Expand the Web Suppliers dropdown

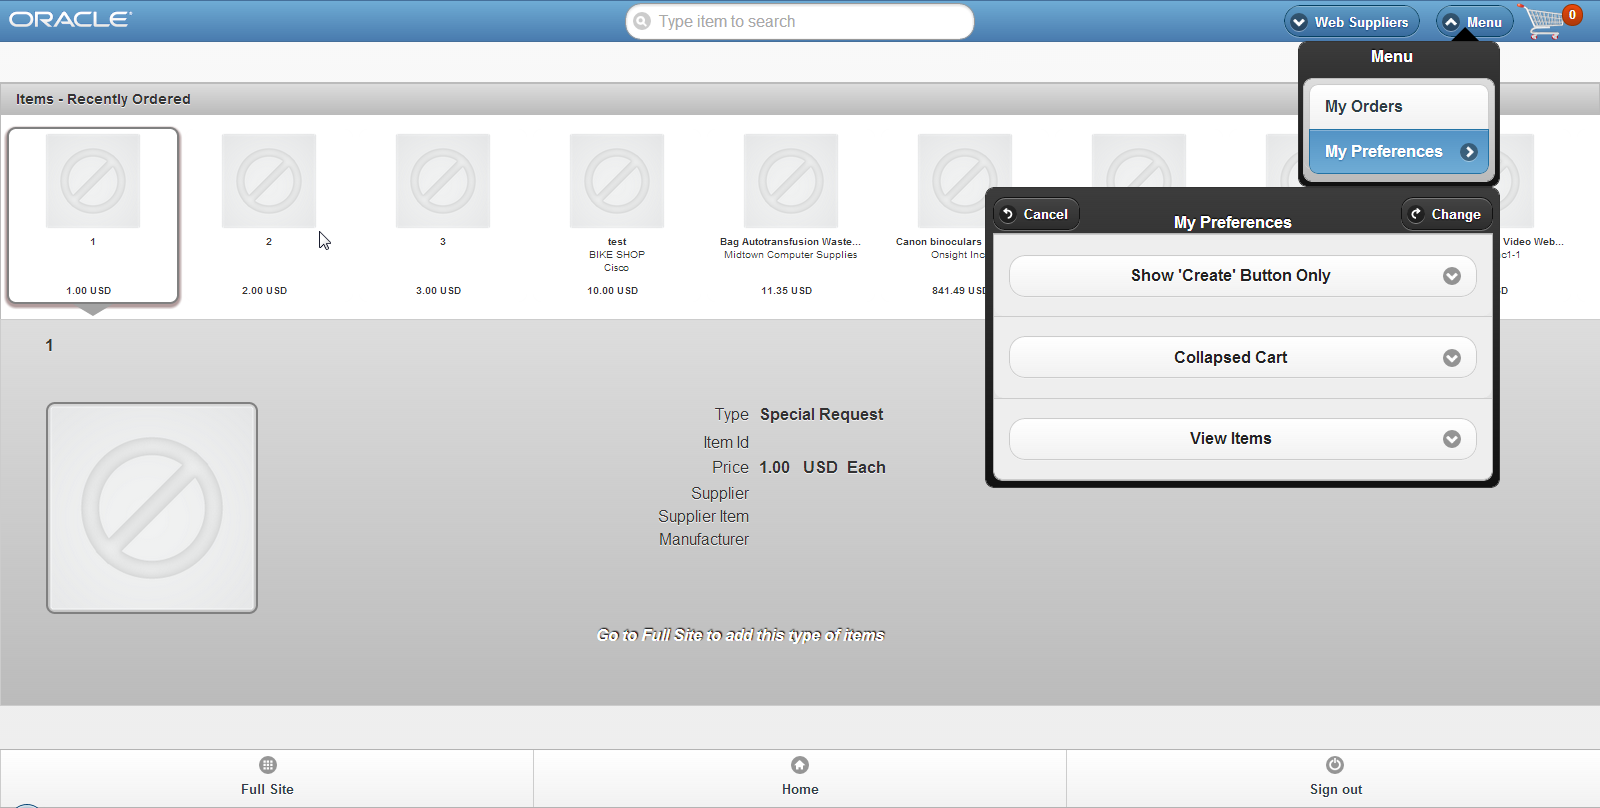point(1352,22)
